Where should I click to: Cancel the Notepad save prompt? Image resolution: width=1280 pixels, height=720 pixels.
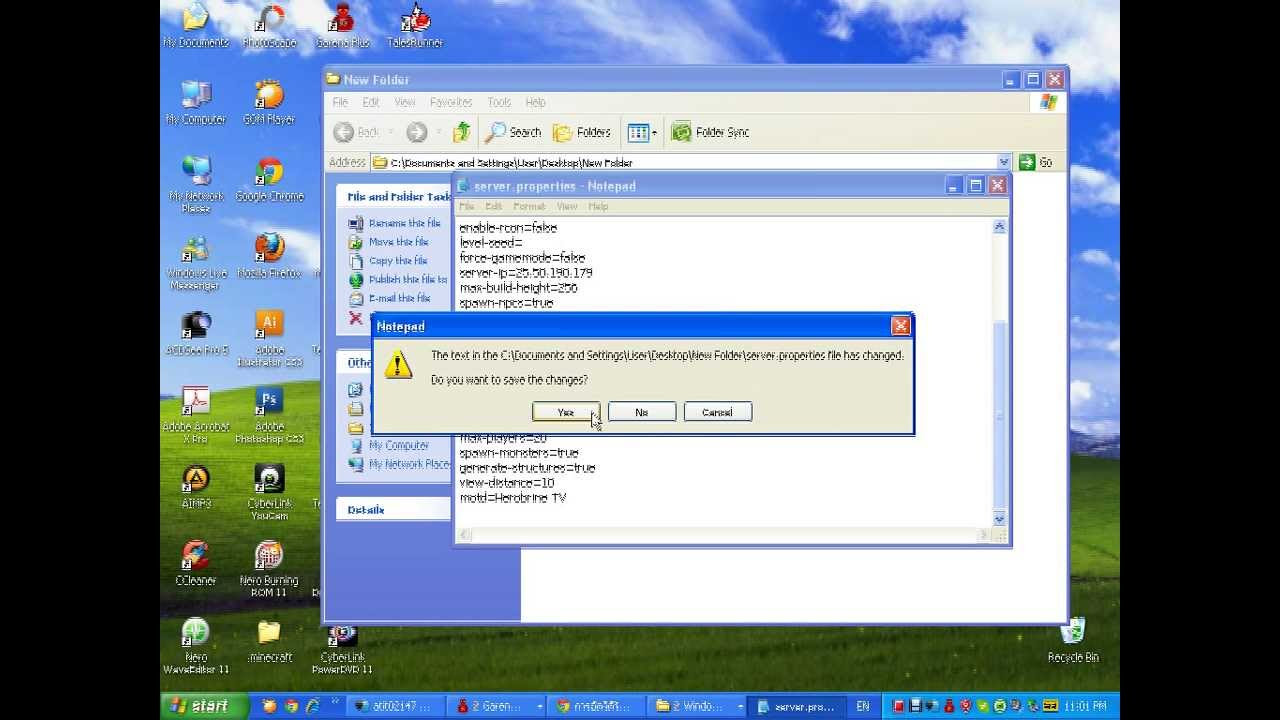click(x=717, y=412)
